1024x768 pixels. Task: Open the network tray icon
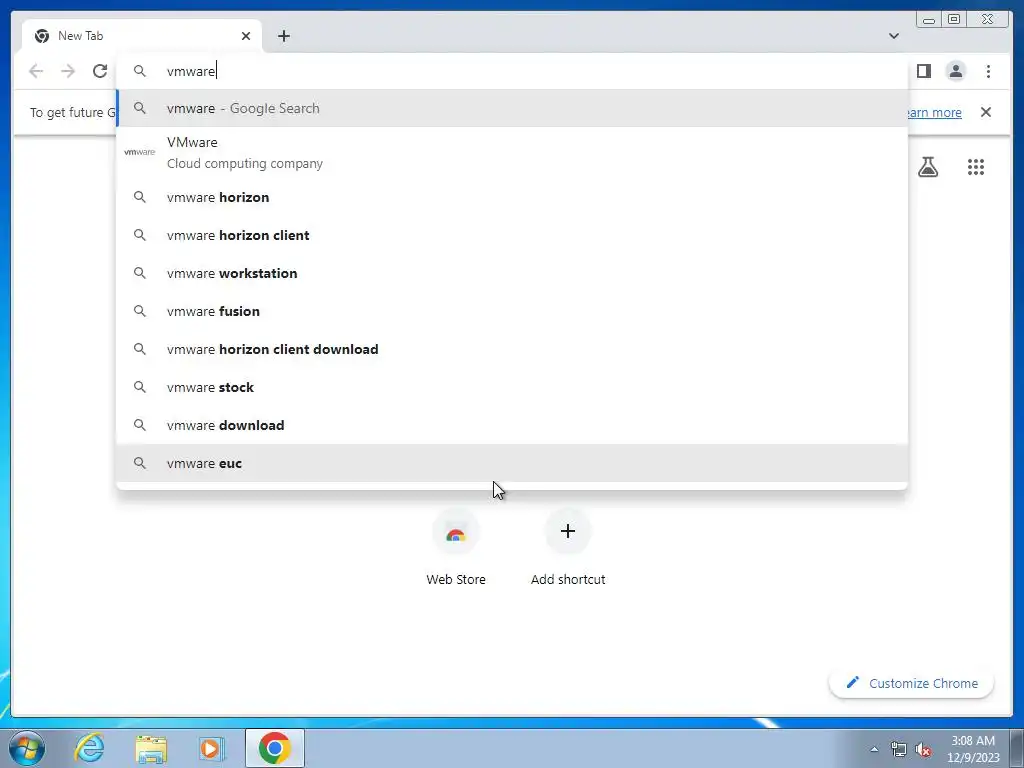tap(899, 750)
